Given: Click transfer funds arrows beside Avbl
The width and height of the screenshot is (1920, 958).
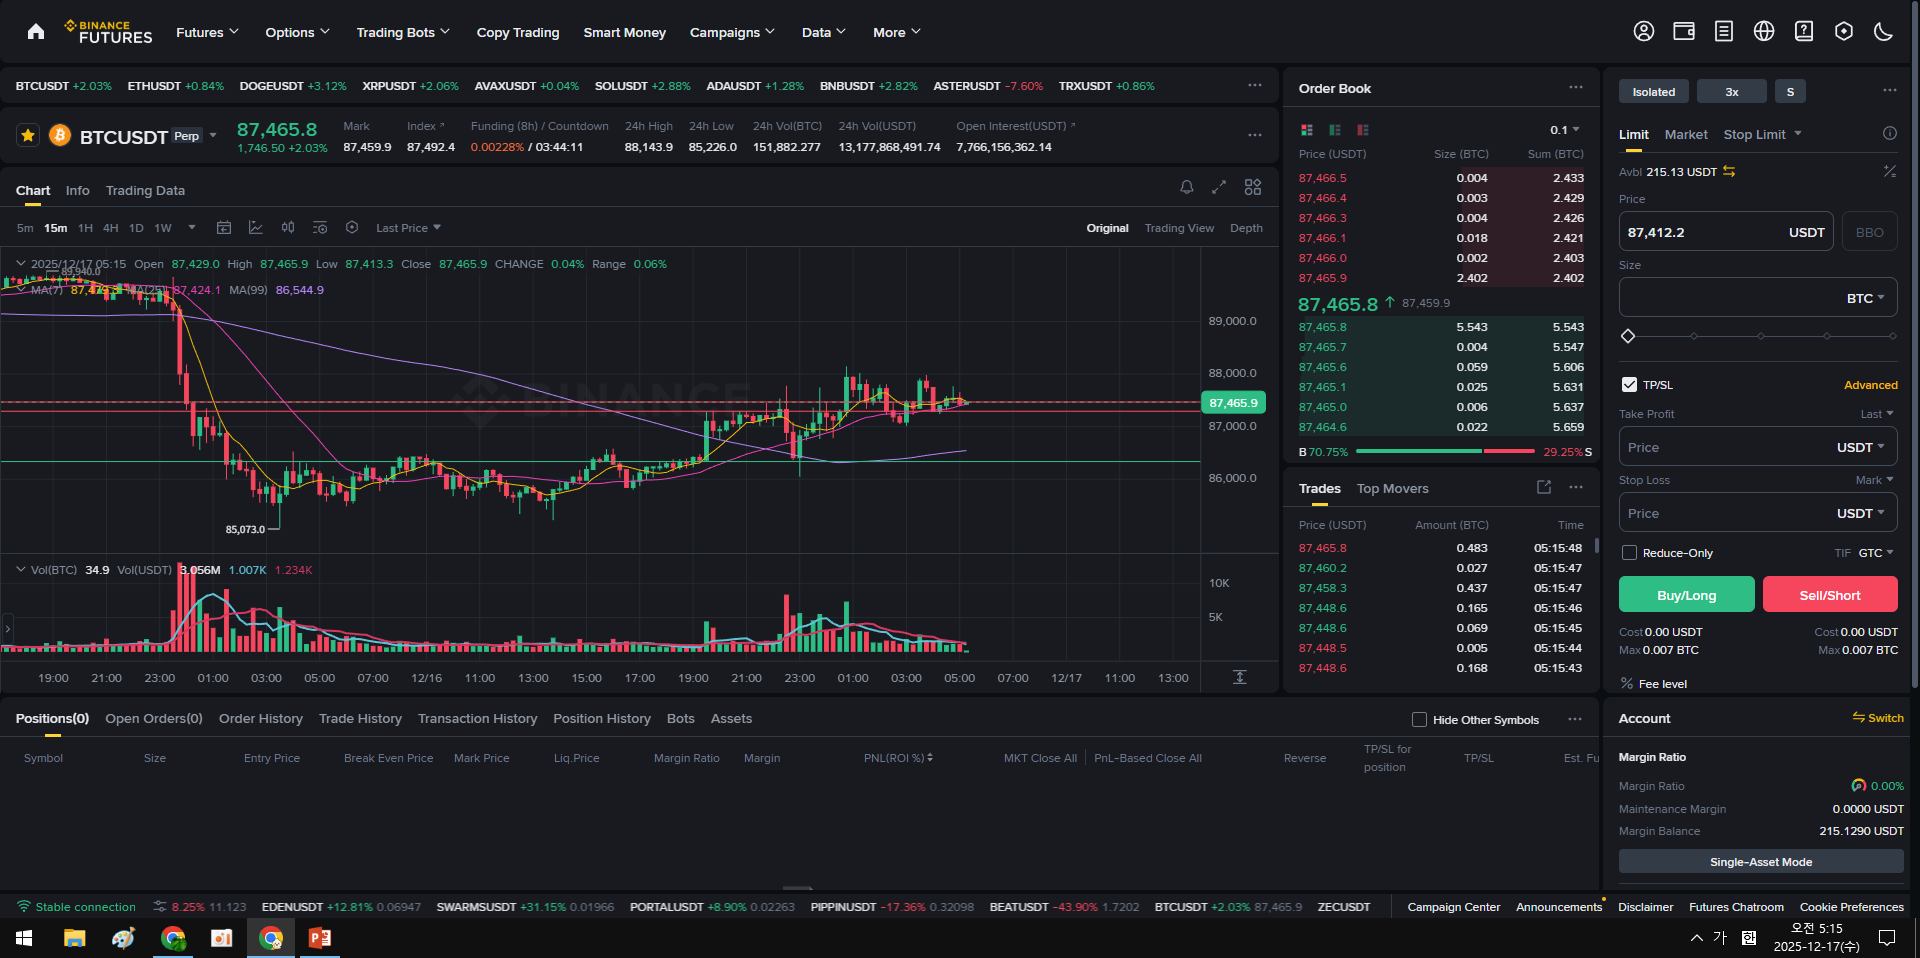Looking at the screenshot, I should click(1729, 172).
